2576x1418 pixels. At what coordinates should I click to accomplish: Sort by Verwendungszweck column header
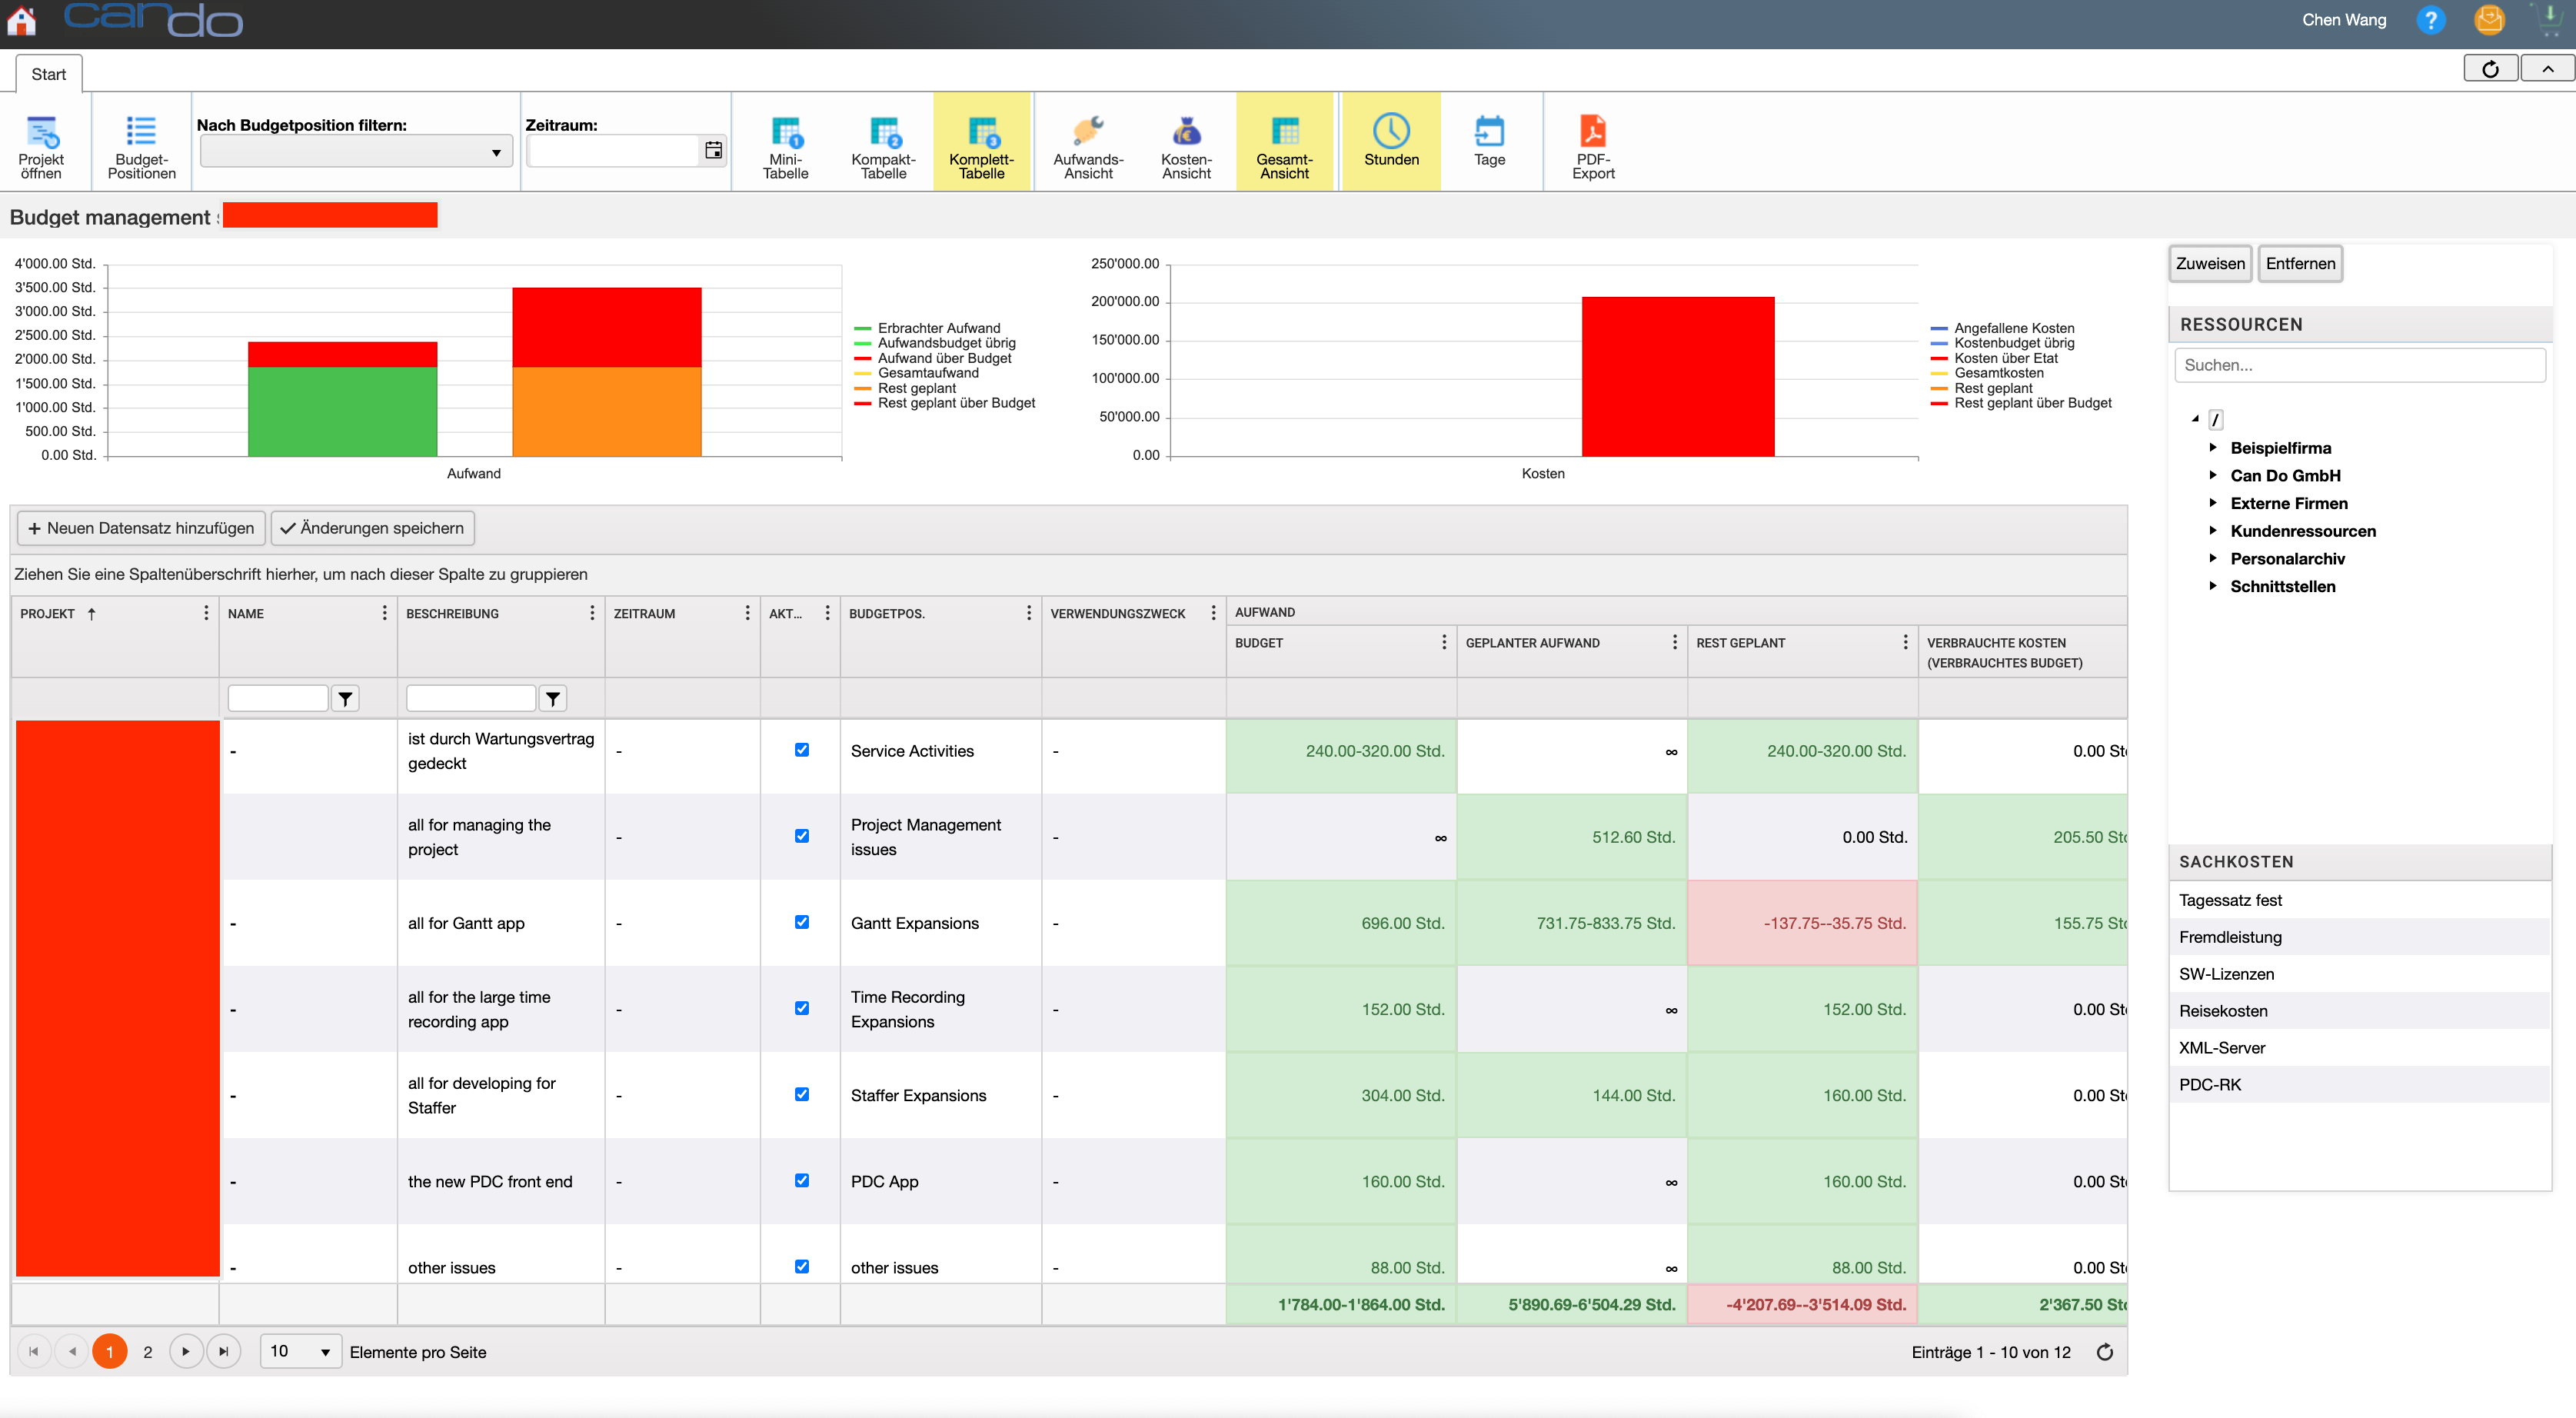1118,613
